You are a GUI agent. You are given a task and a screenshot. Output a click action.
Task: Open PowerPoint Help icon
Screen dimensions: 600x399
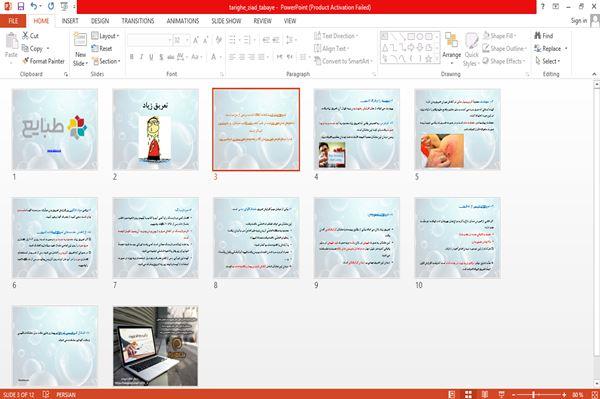coord(542,6)
